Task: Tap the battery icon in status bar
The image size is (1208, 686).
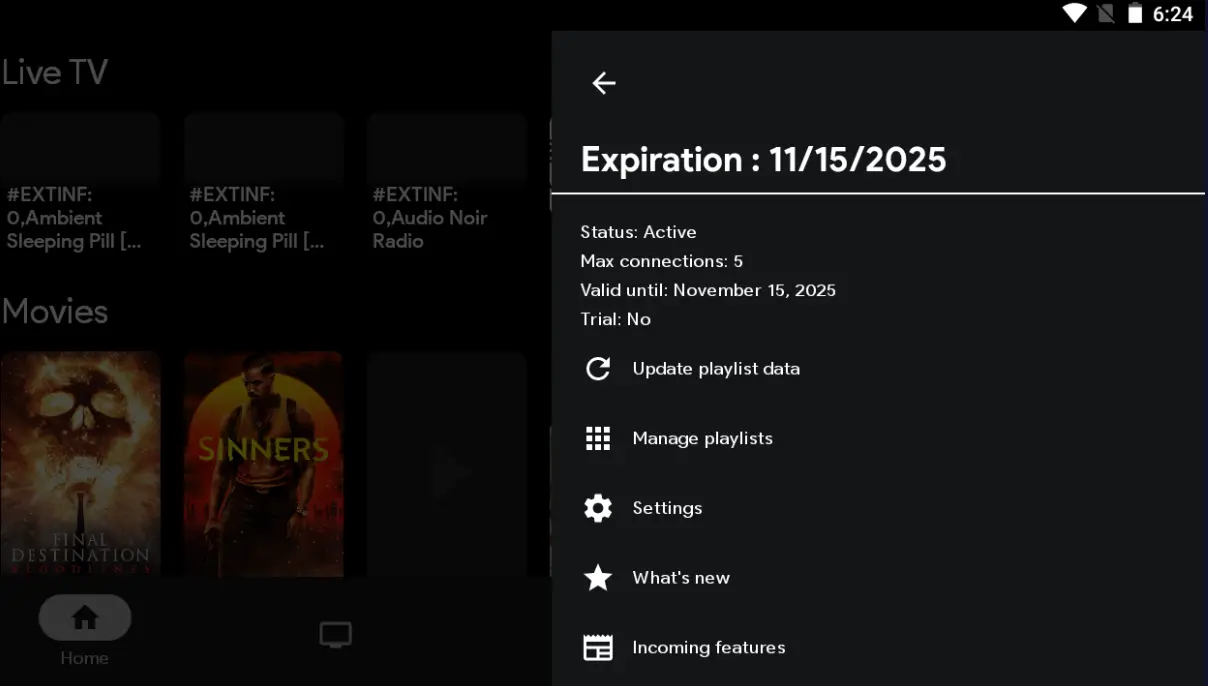Action: (x=1135, y=13)
